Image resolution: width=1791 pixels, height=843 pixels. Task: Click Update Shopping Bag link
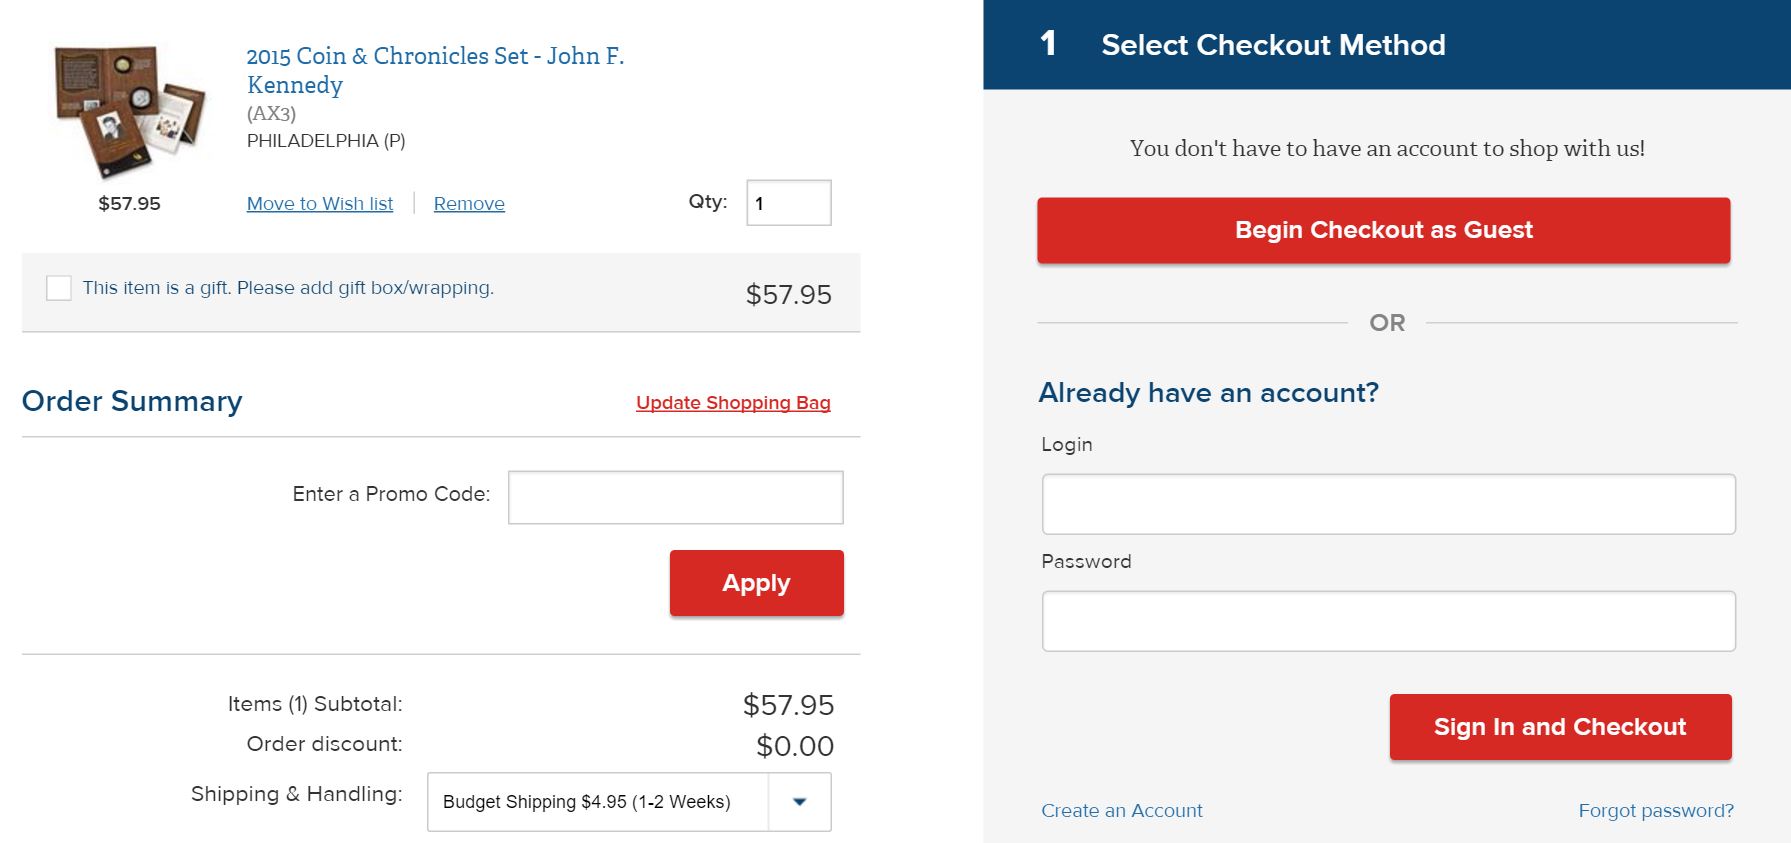[x=733, y=403]
